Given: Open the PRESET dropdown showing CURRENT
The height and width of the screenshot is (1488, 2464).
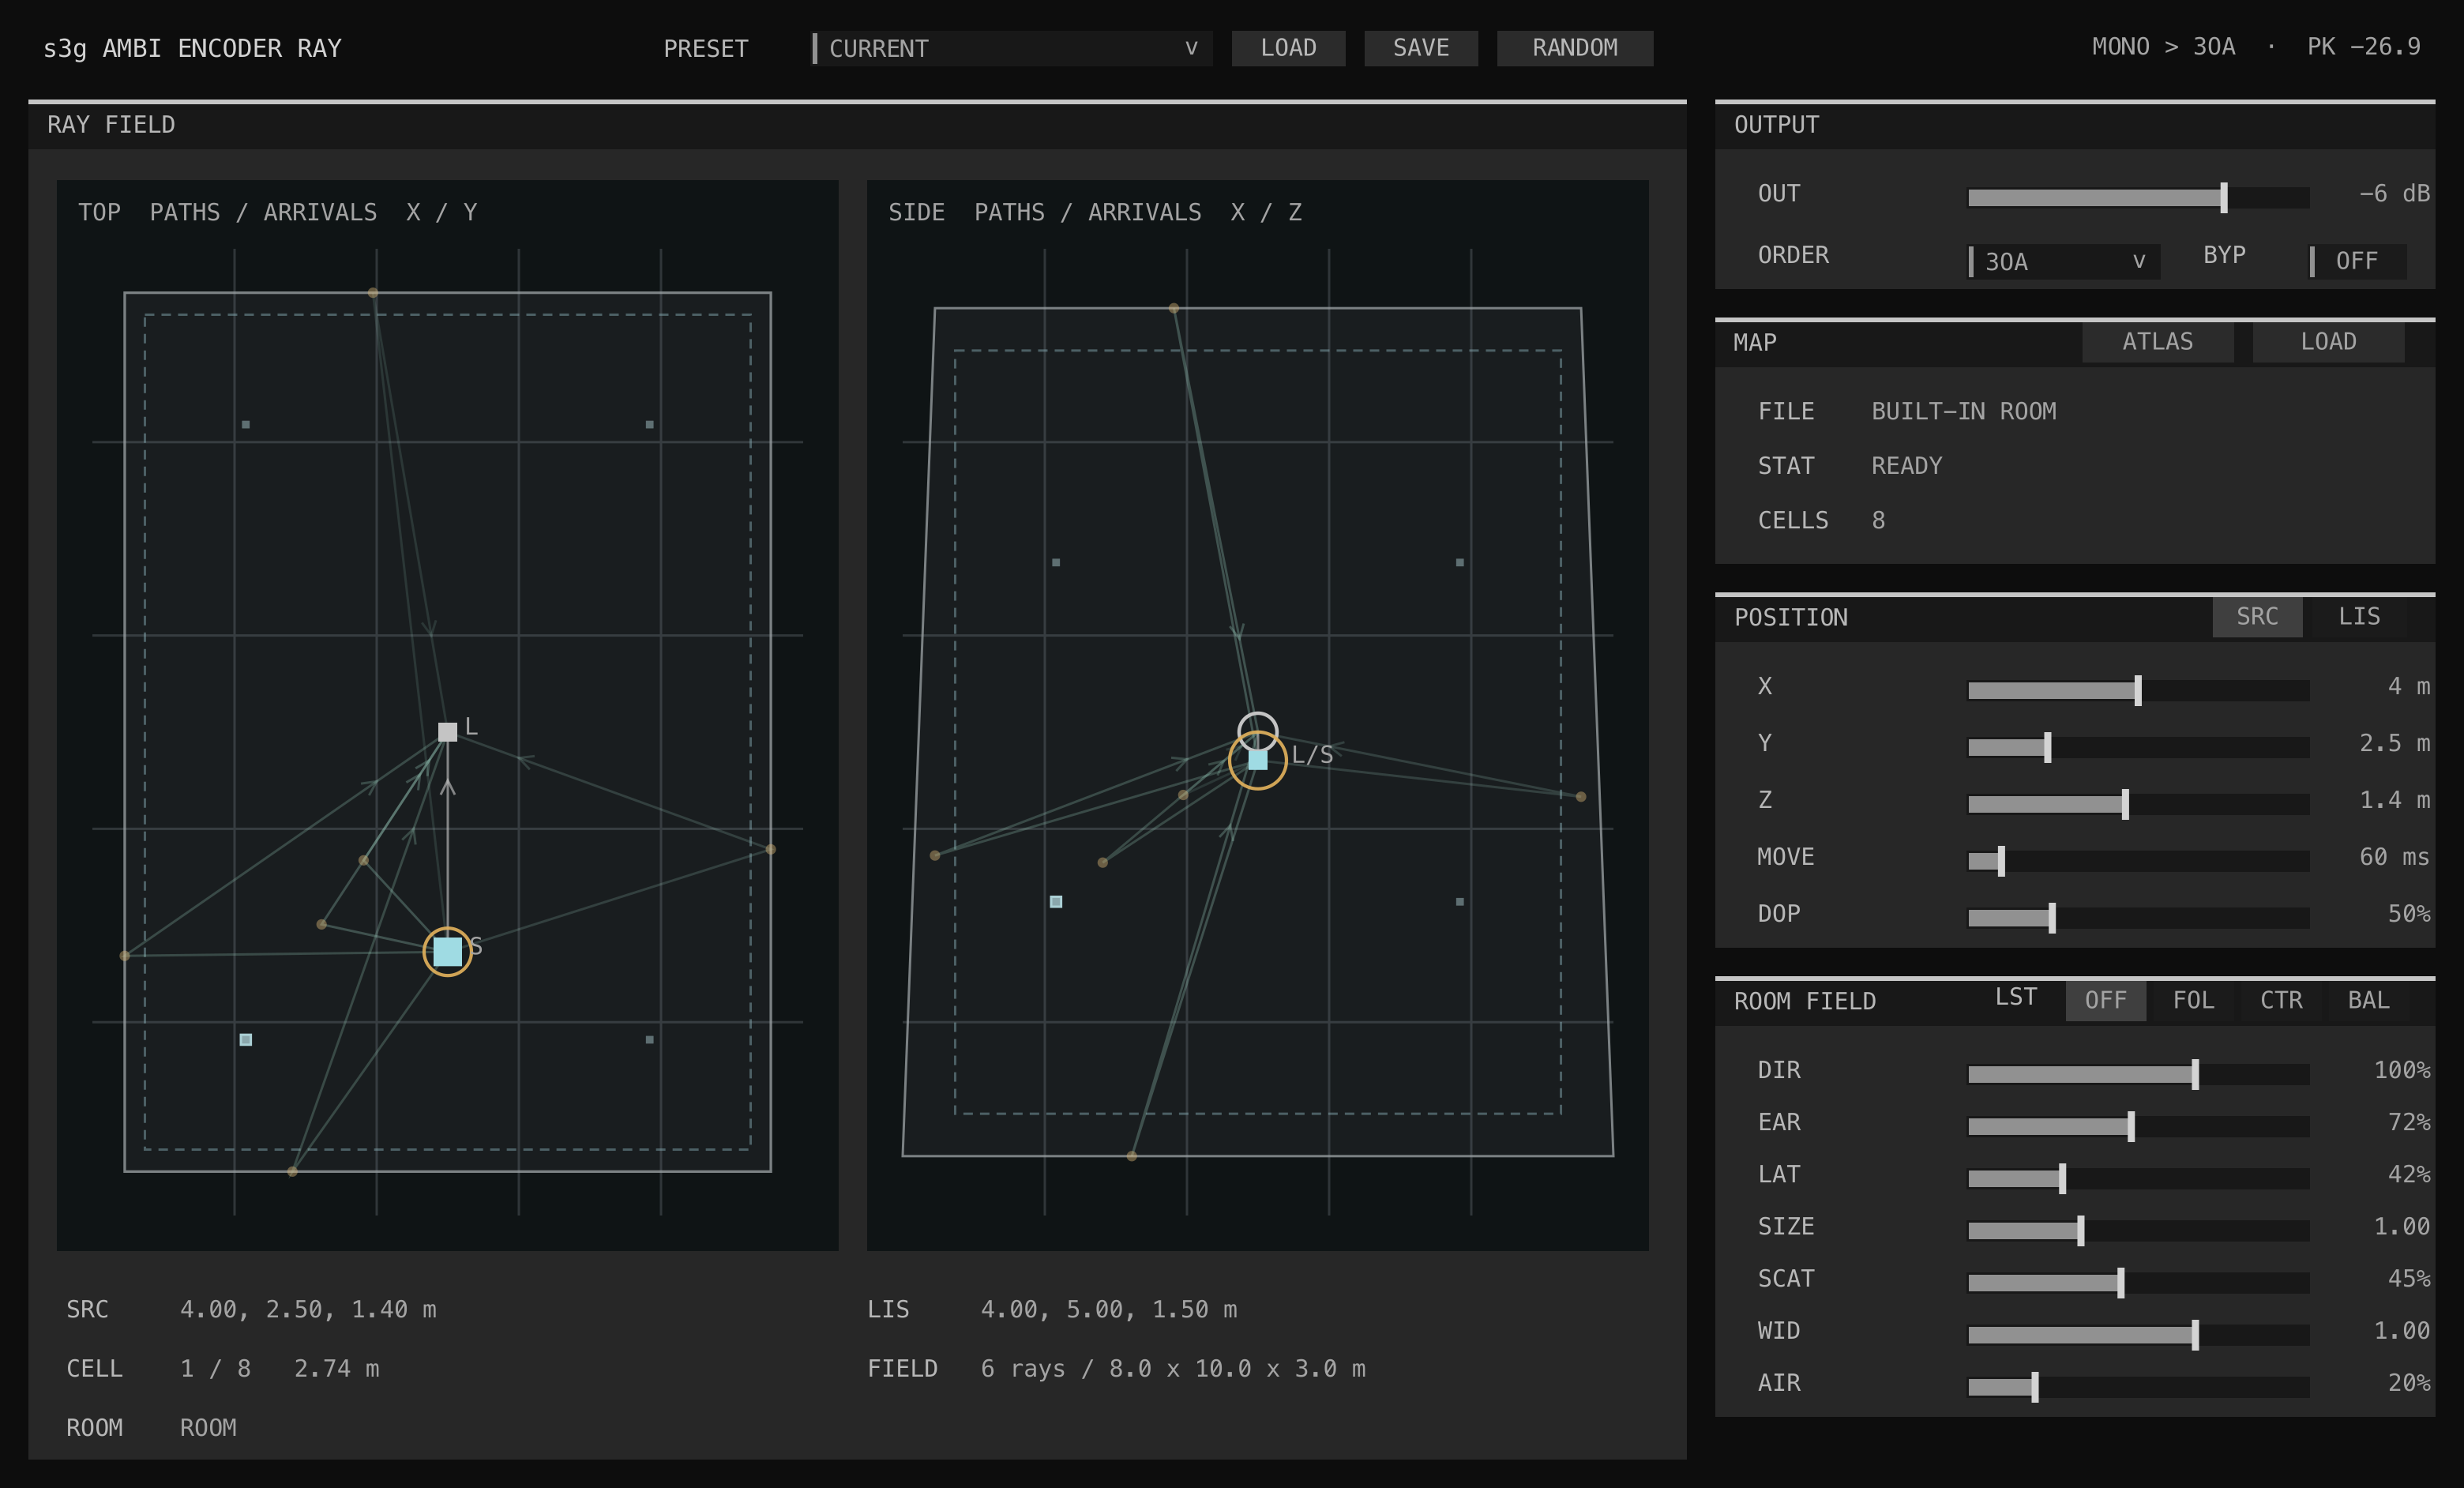Looking at the screenshot, I should pos(1011,48).
